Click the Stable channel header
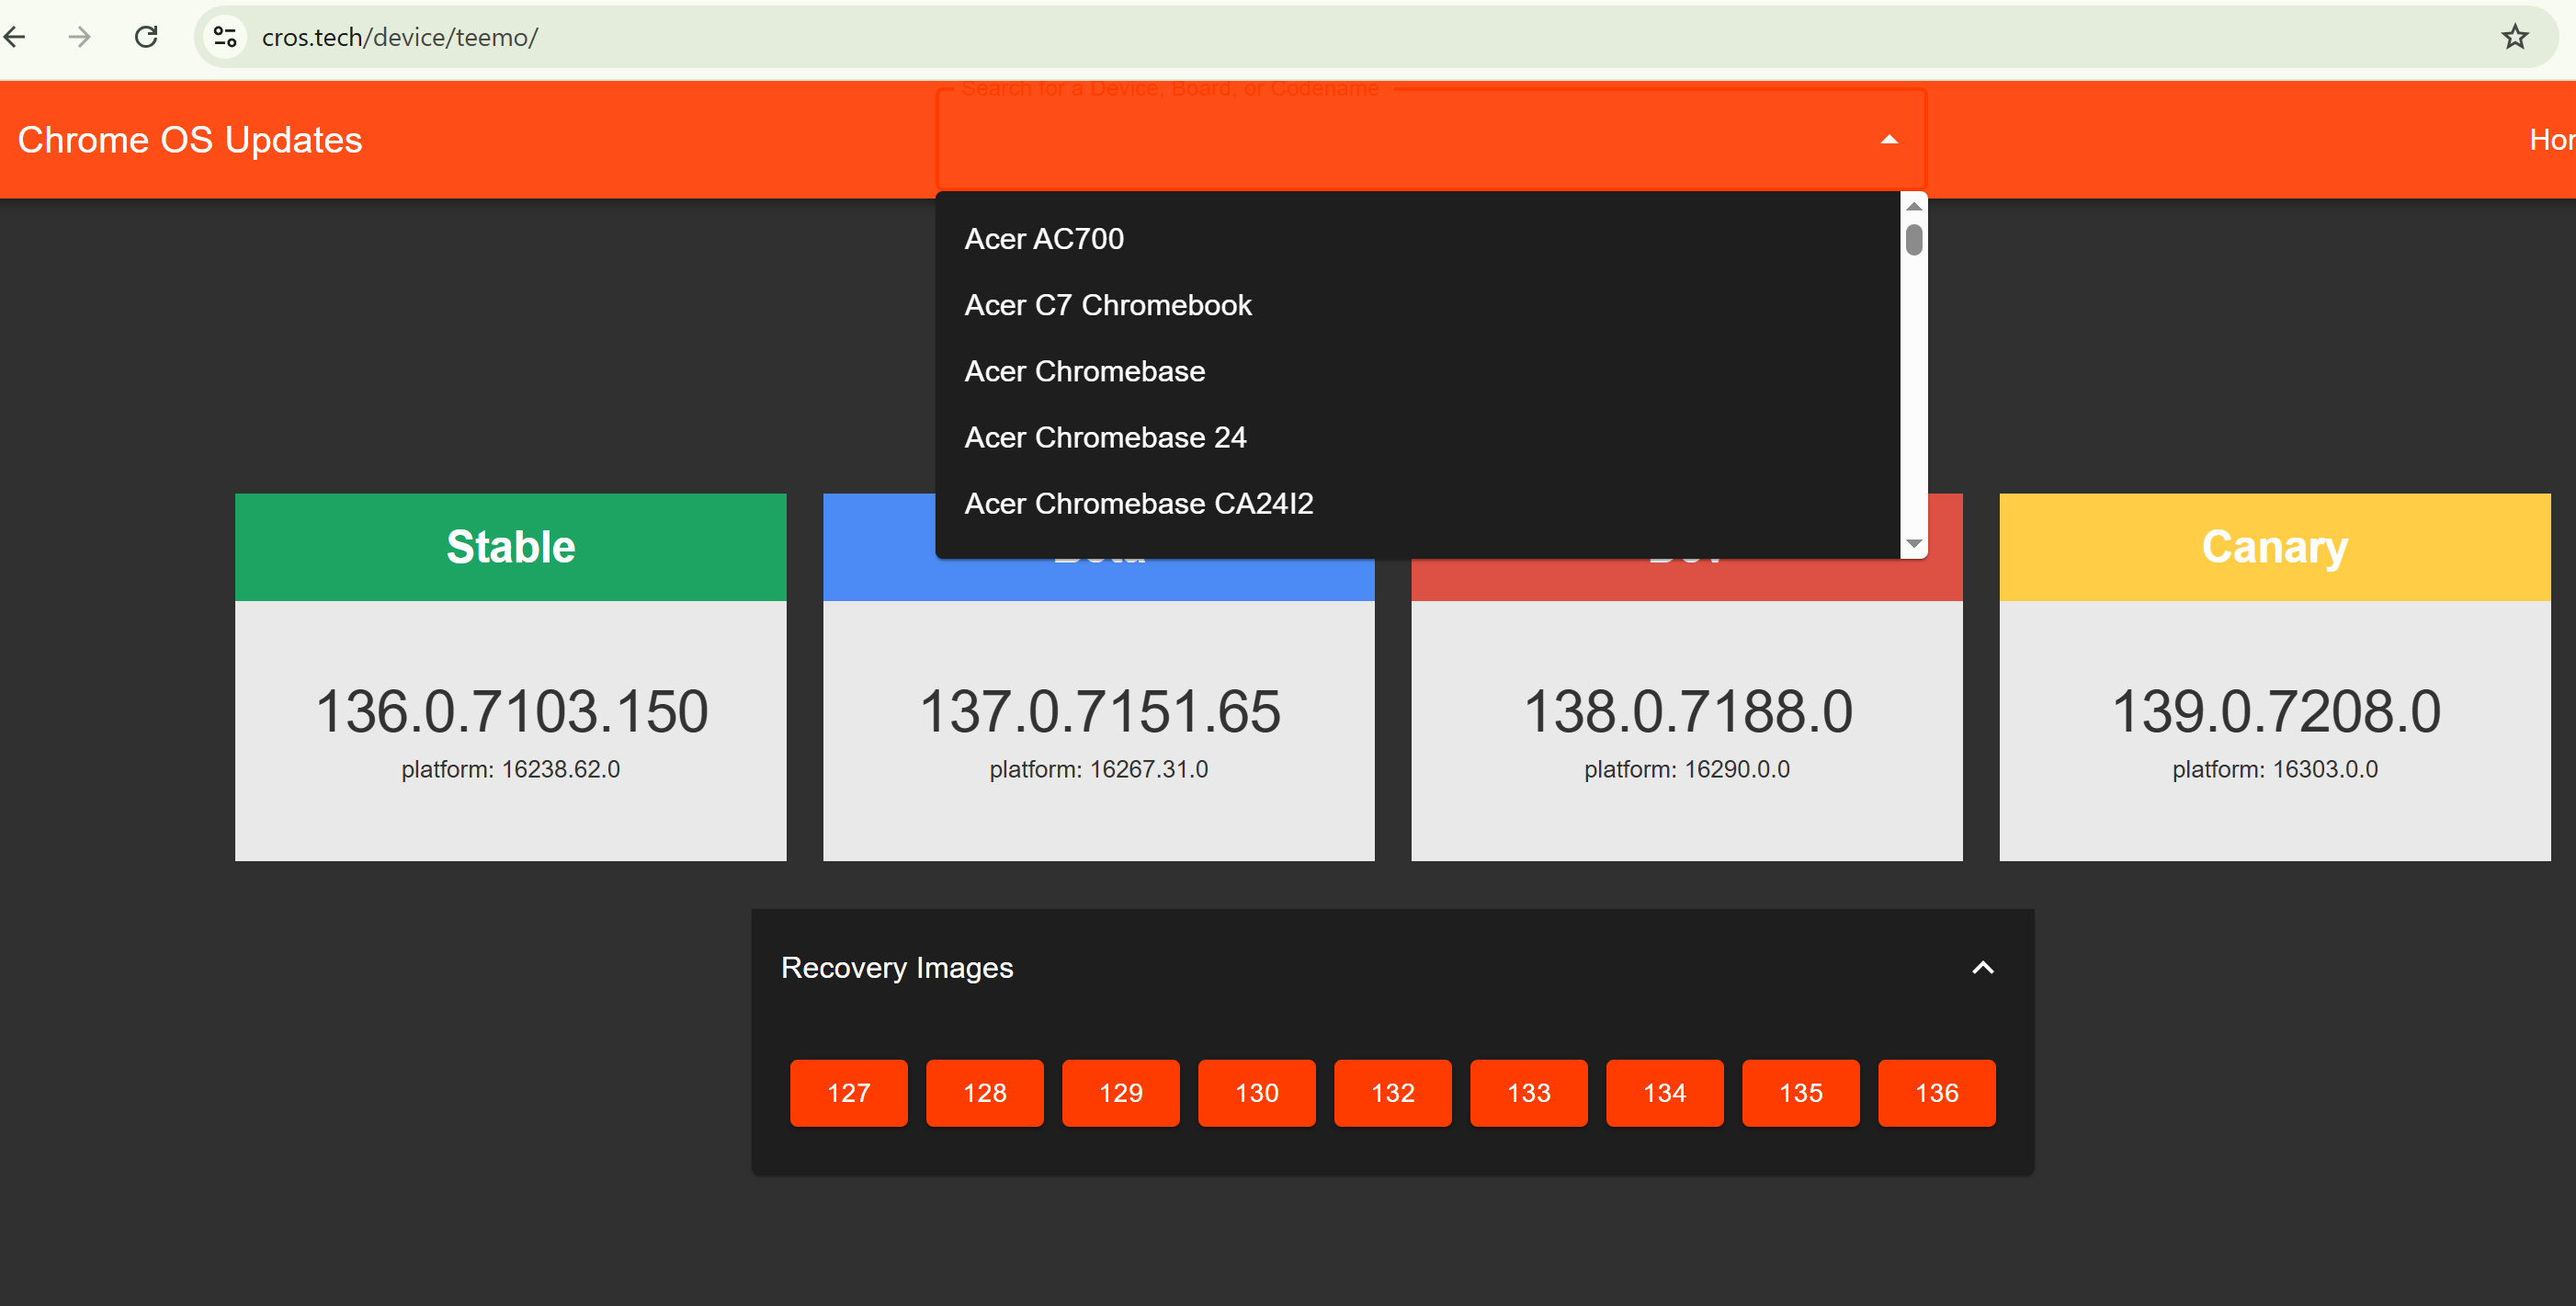The image size is (2576, 1306). pyautogui.click(x=510, y=547)
